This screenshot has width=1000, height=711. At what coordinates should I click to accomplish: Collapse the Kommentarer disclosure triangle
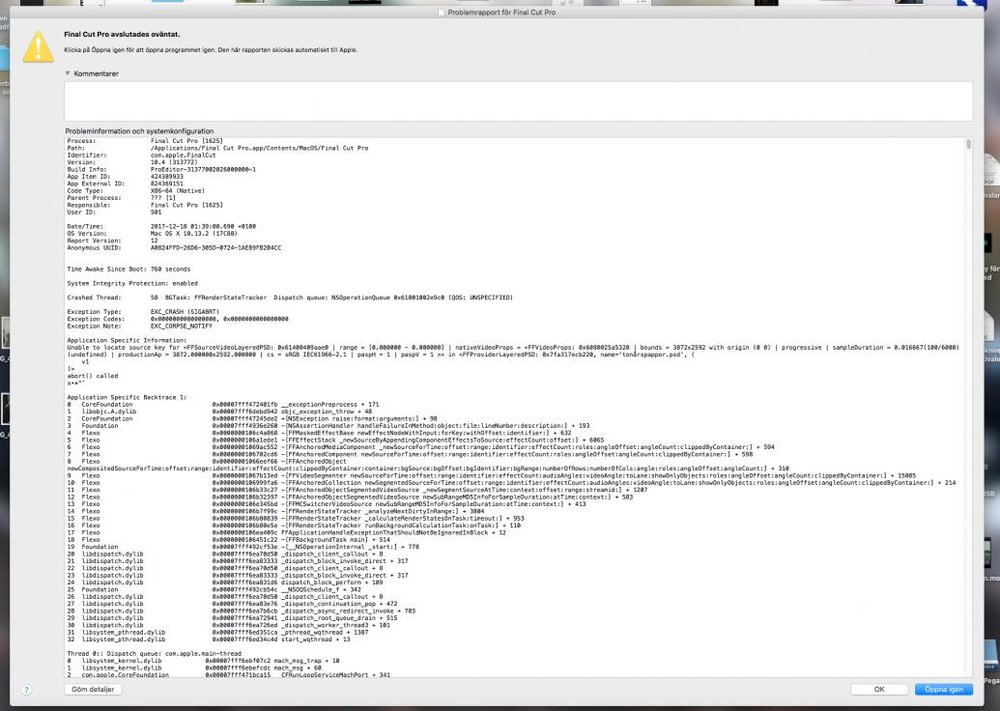tap(68, 73)
